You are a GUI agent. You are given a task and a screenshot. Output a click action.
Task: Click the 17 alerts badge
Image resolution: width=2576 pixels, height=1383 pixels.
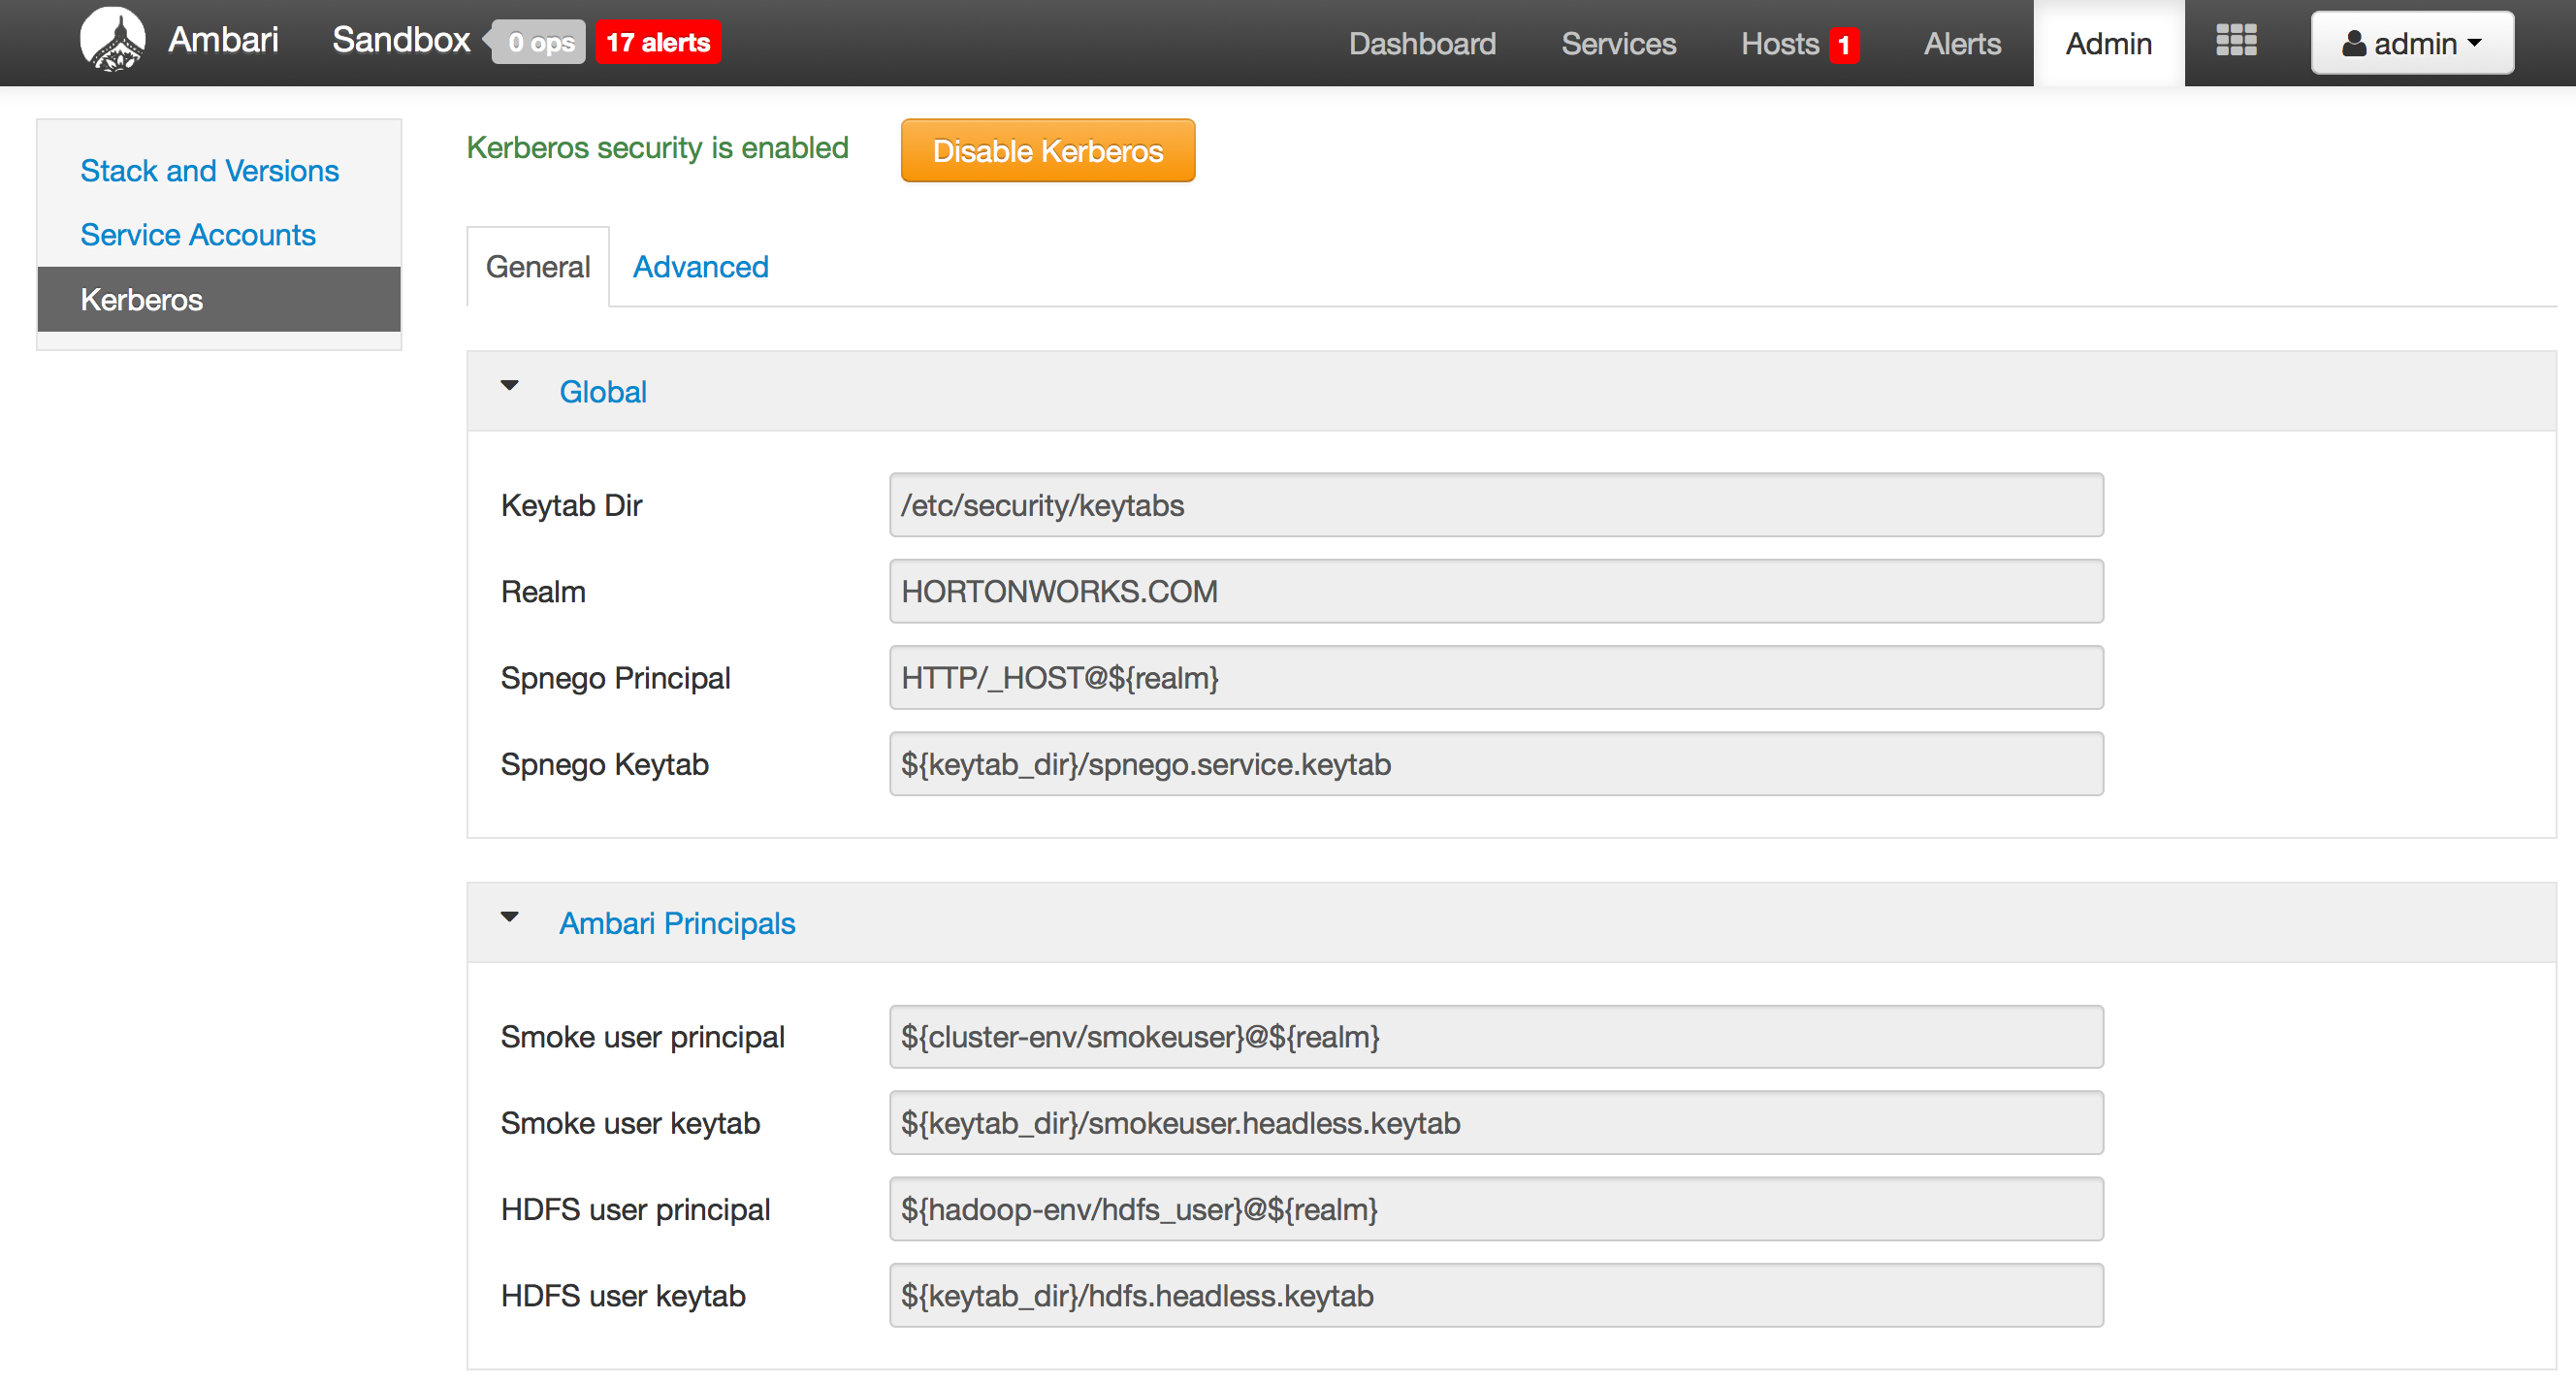coord(658,42)
